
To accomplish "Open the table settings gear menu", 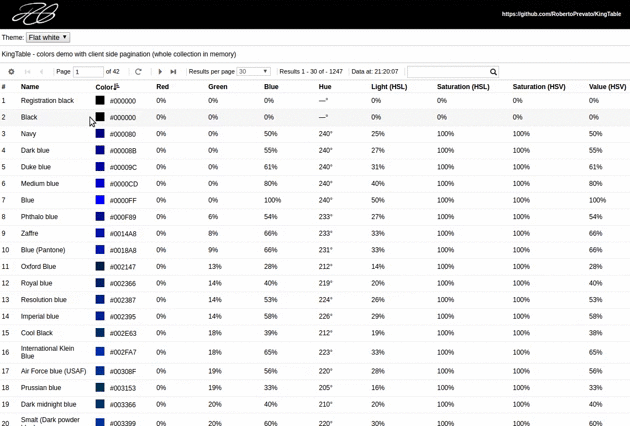I will coord(11,72).
